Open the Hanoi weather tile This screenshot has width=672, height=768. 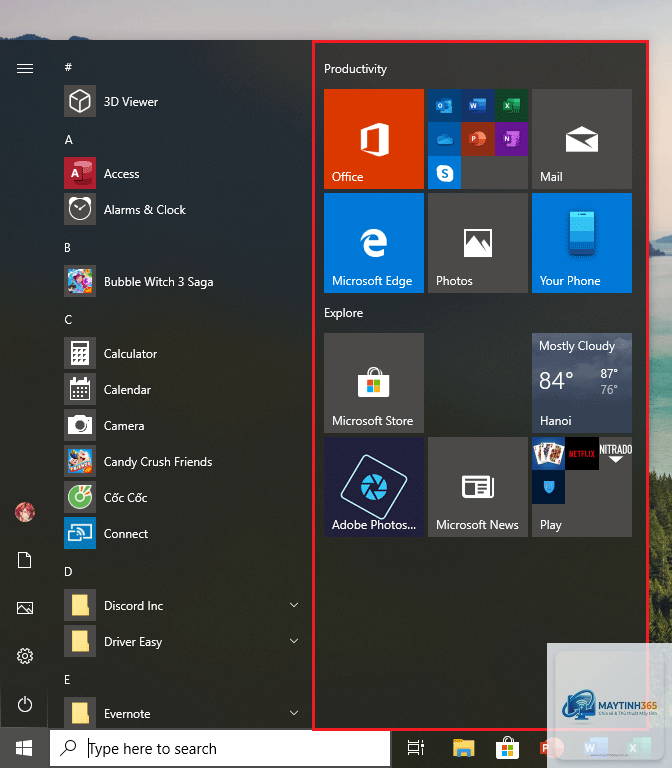point(582,383)
